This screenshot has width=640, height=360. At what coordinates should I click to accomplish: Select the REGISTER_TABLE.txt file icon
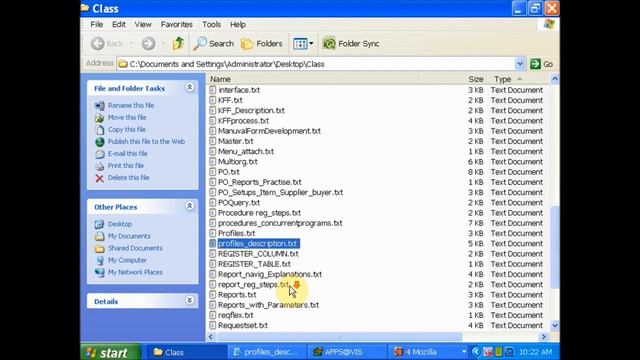tap(213, 264)
